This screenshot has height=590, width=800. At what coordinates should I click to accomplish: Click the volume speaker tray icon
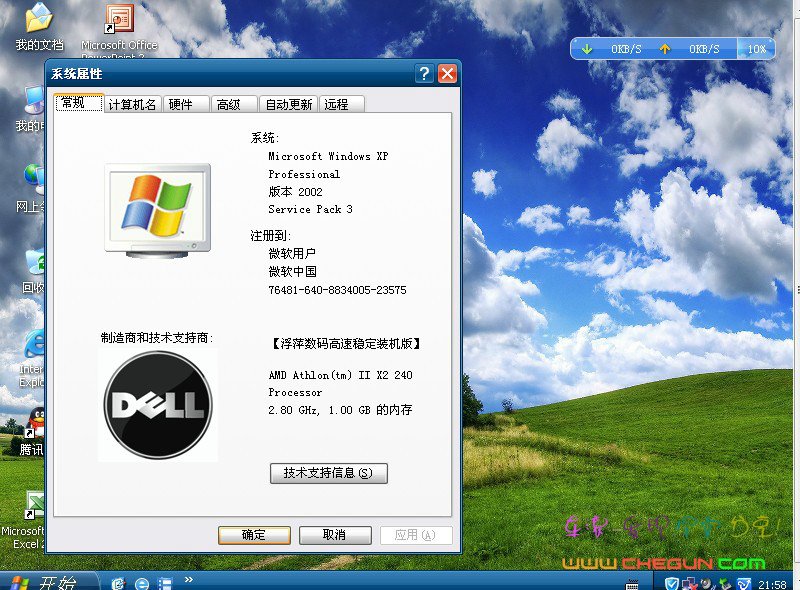pos(707,583)
